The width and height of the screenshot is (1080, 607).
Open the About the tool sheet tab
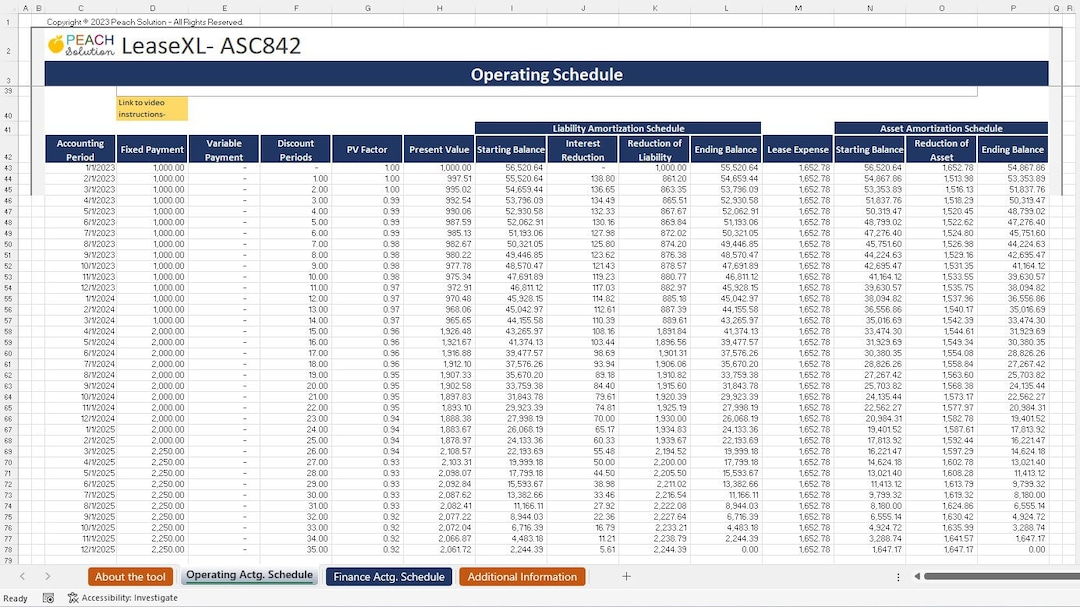(x=130, y=577)
